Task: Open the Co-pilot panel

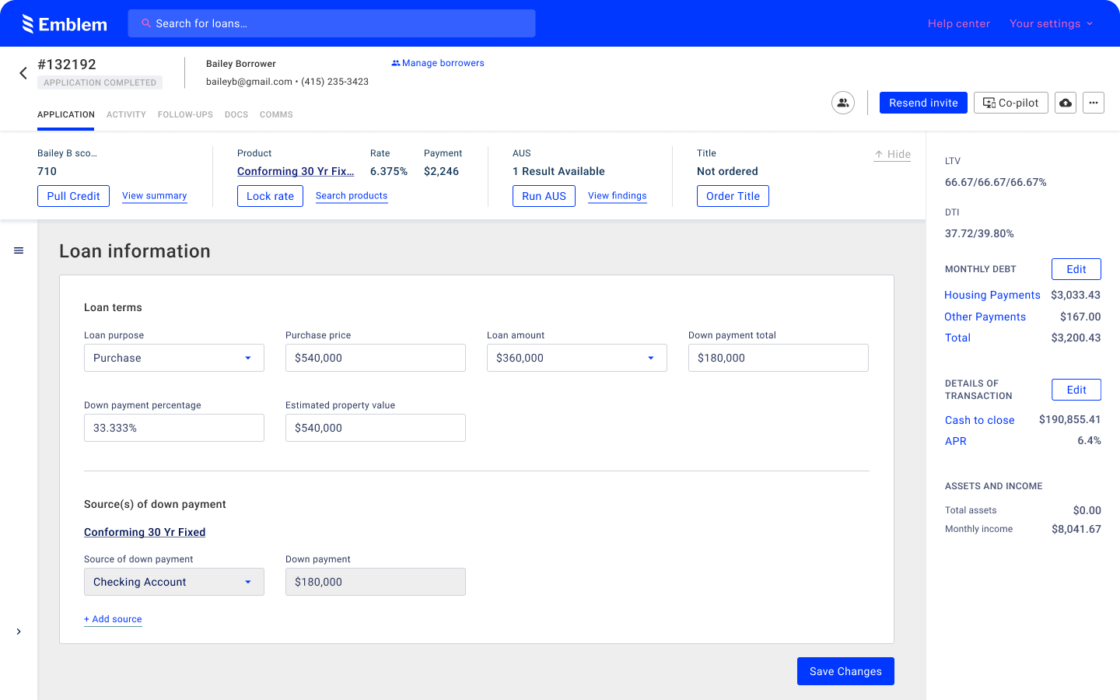Action: (x=1010, y=102)
